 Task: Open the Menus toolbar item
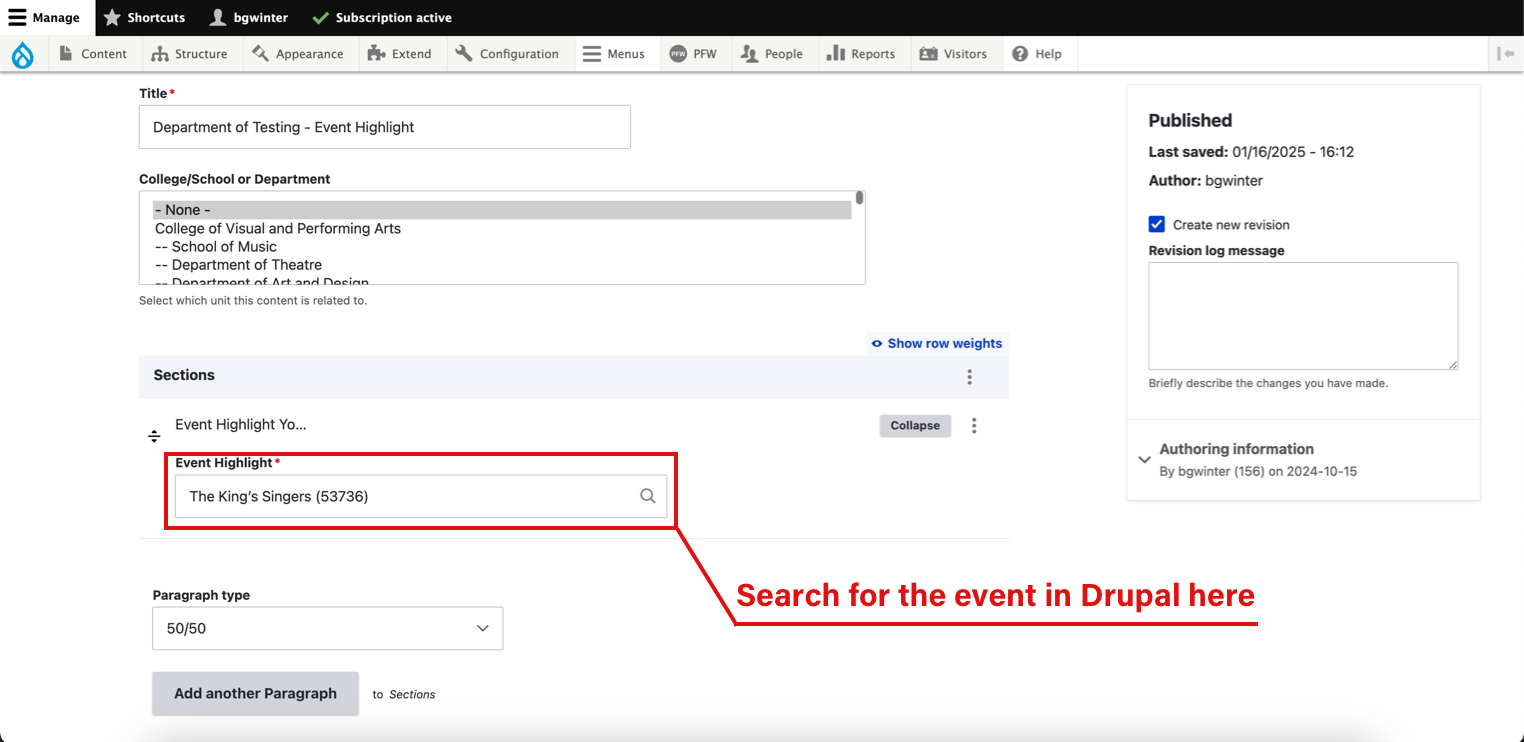[x=614, y=54]
